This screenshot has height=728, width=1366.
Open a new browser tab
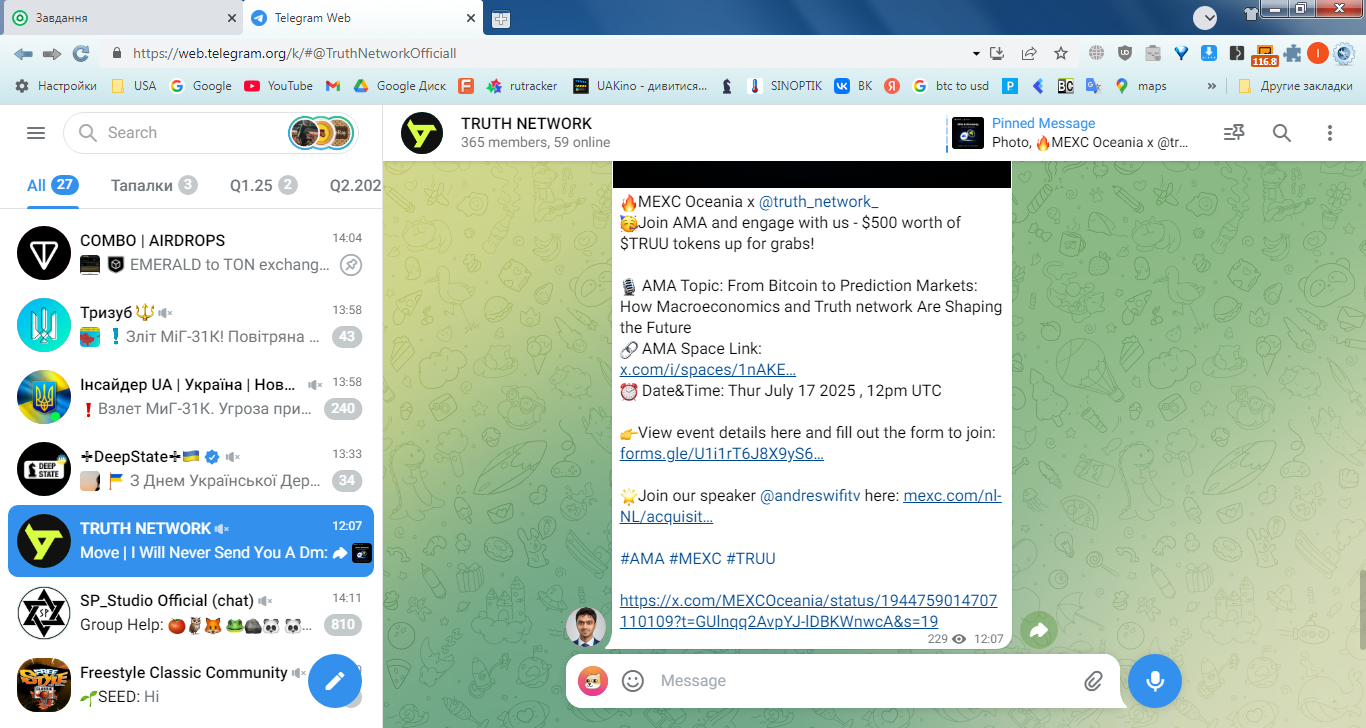tap(500, 18)
